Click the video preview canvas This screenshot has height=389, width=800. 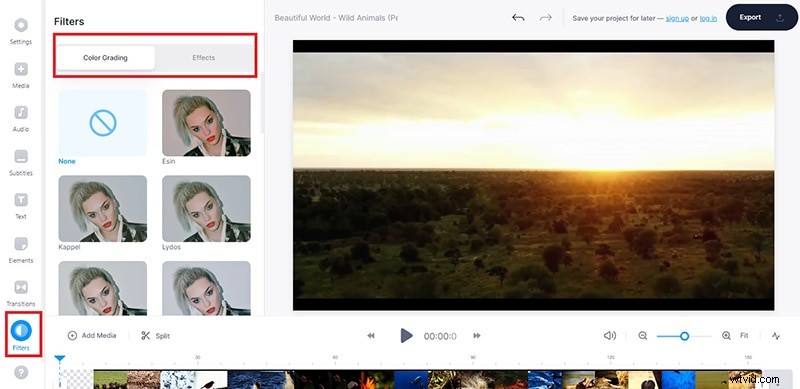point(533,175)
